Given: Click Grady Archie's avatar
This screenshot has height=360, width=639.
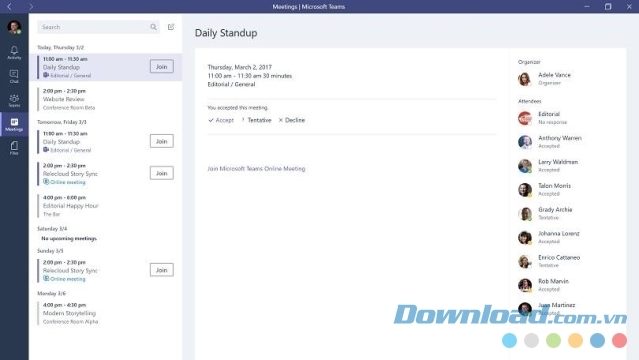Looking at the screenshot, I should 524,214.
